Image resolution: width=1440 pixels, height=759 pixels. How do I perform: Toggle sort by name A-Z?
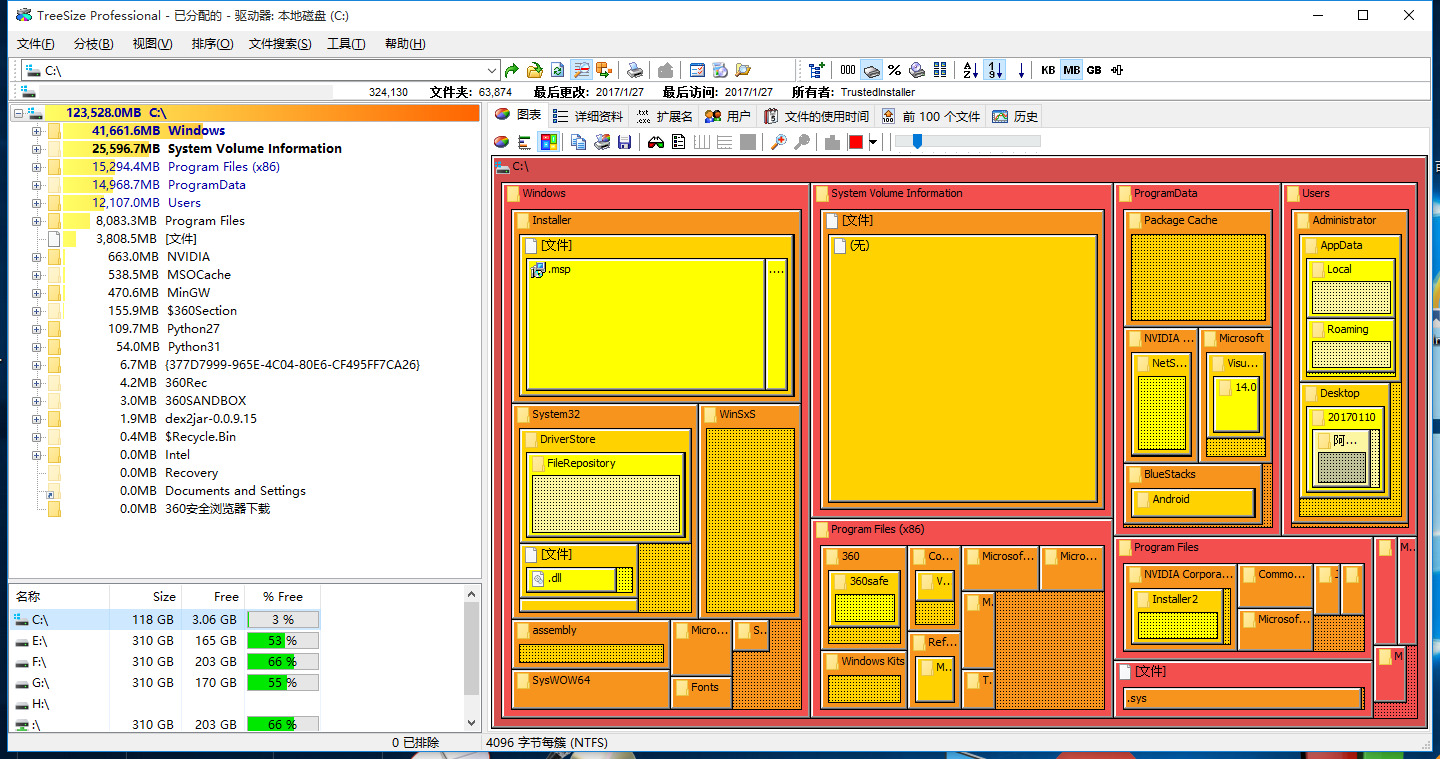click(971, 70)
